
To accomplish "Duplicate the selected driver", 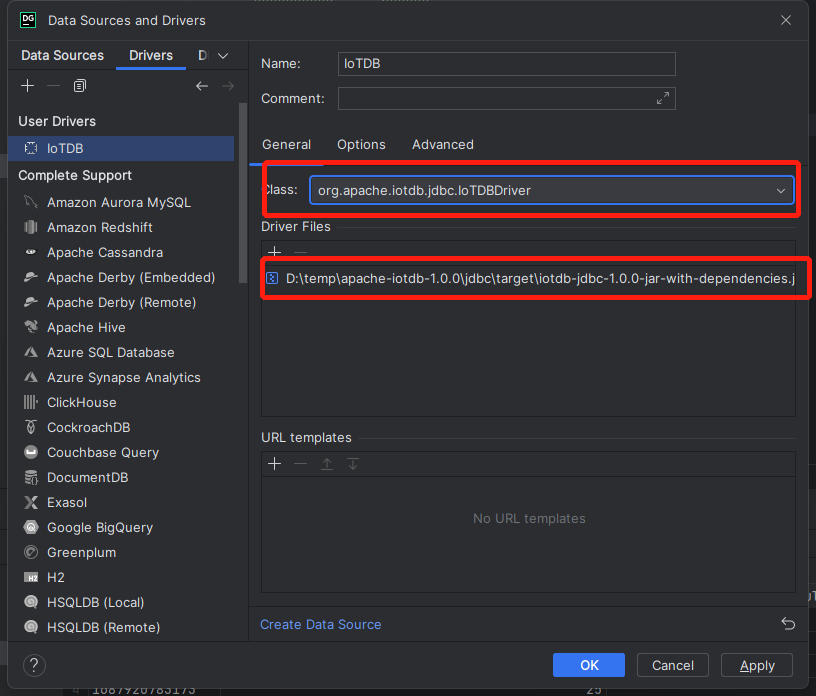I will point(80,86).
